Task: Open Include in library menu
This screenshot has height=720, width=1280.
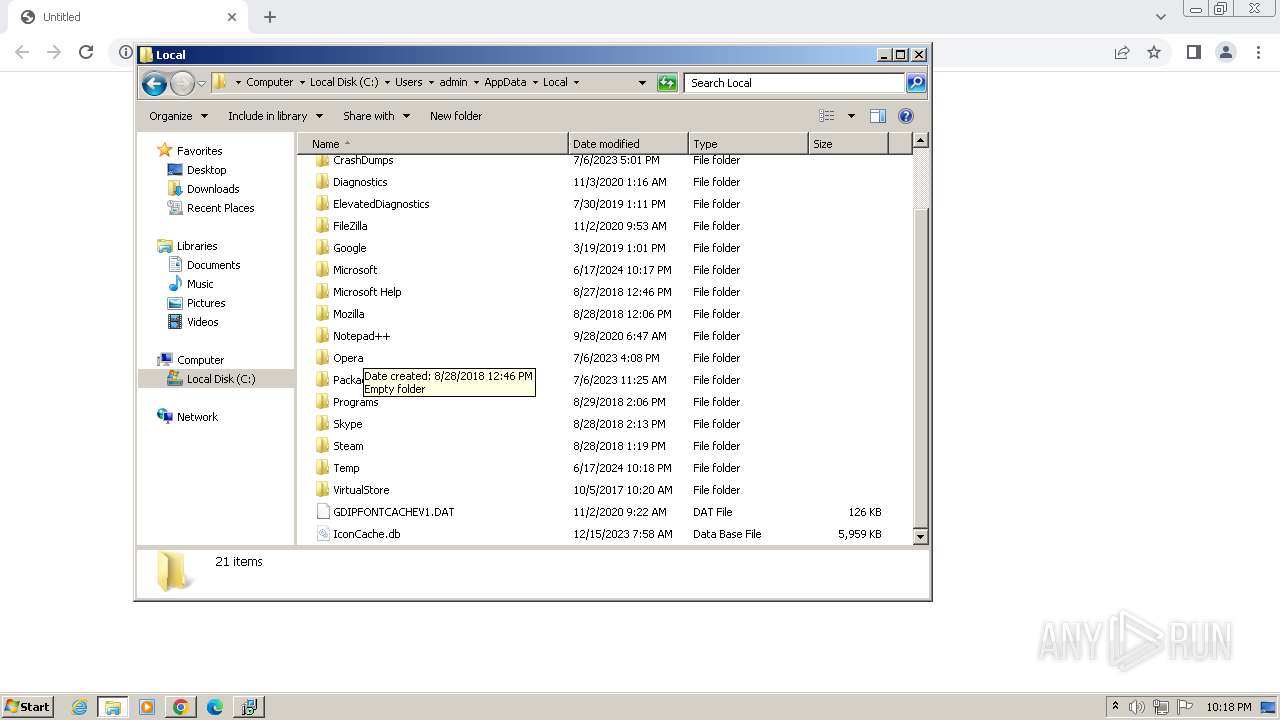Action: click(x=275, y=116)
